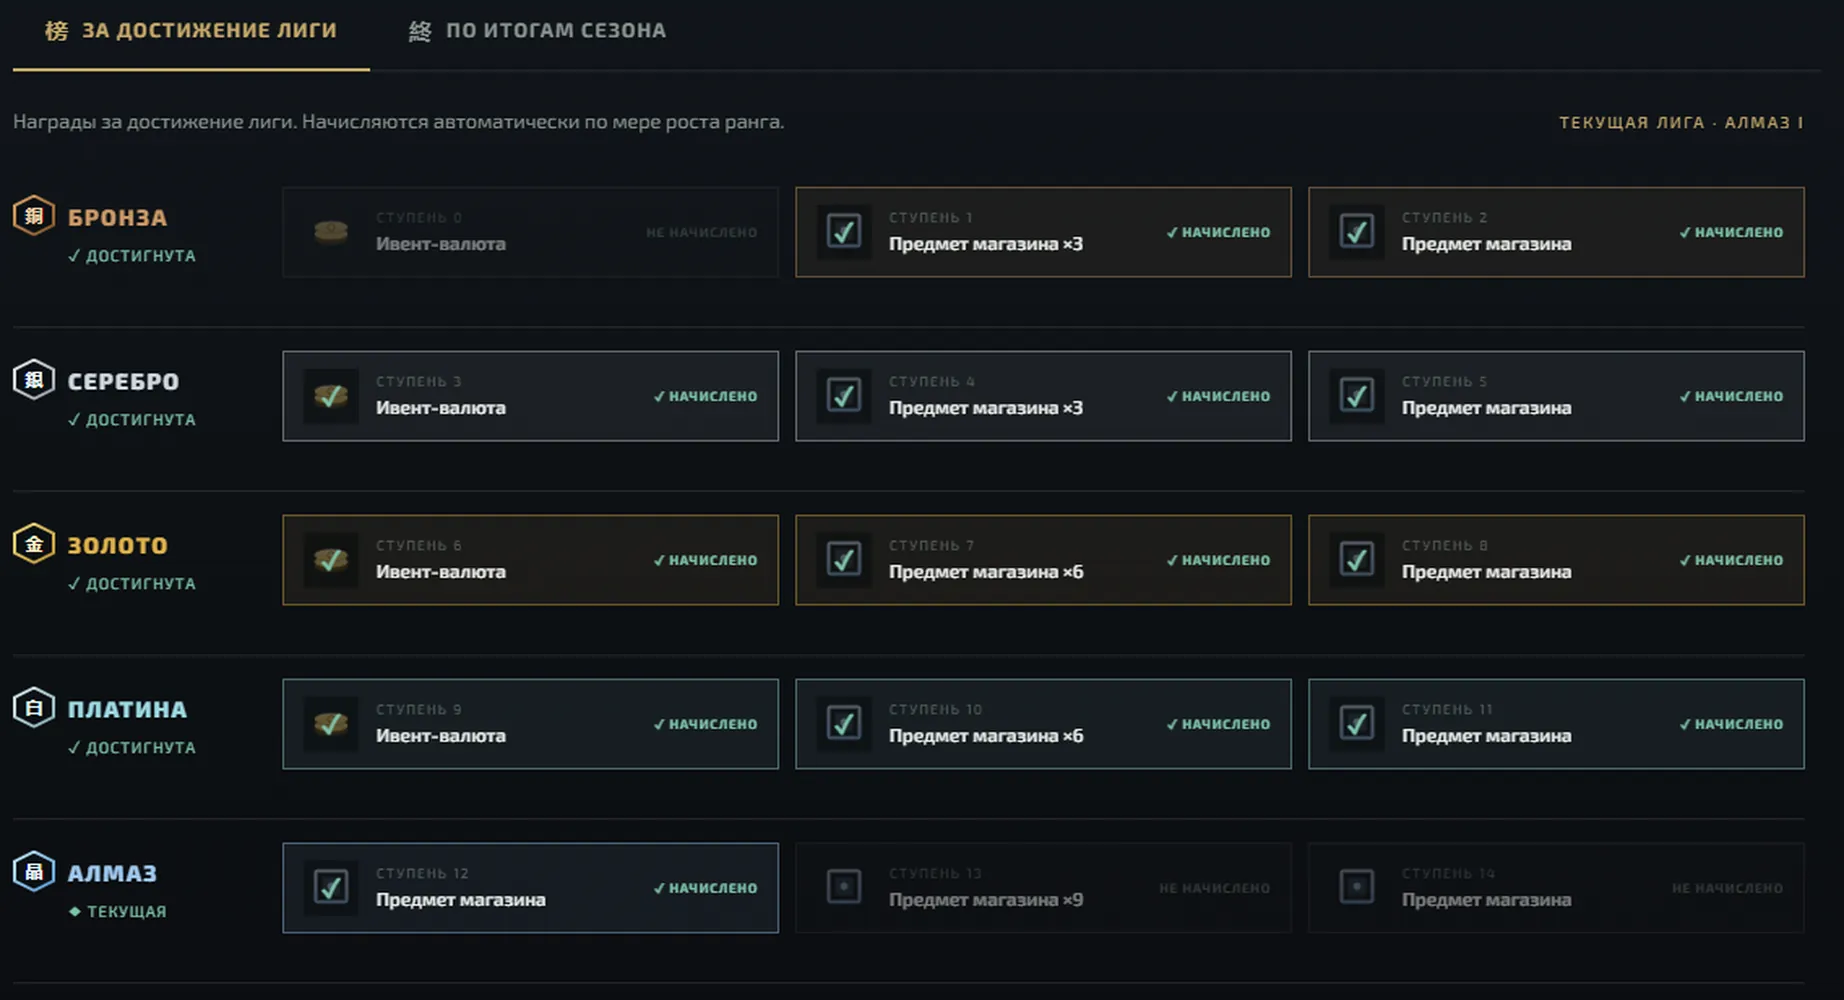1844x1000 pixels.
Task: Switch to the «За достижение лиги» tab
Action: click(x=191, y=31)
